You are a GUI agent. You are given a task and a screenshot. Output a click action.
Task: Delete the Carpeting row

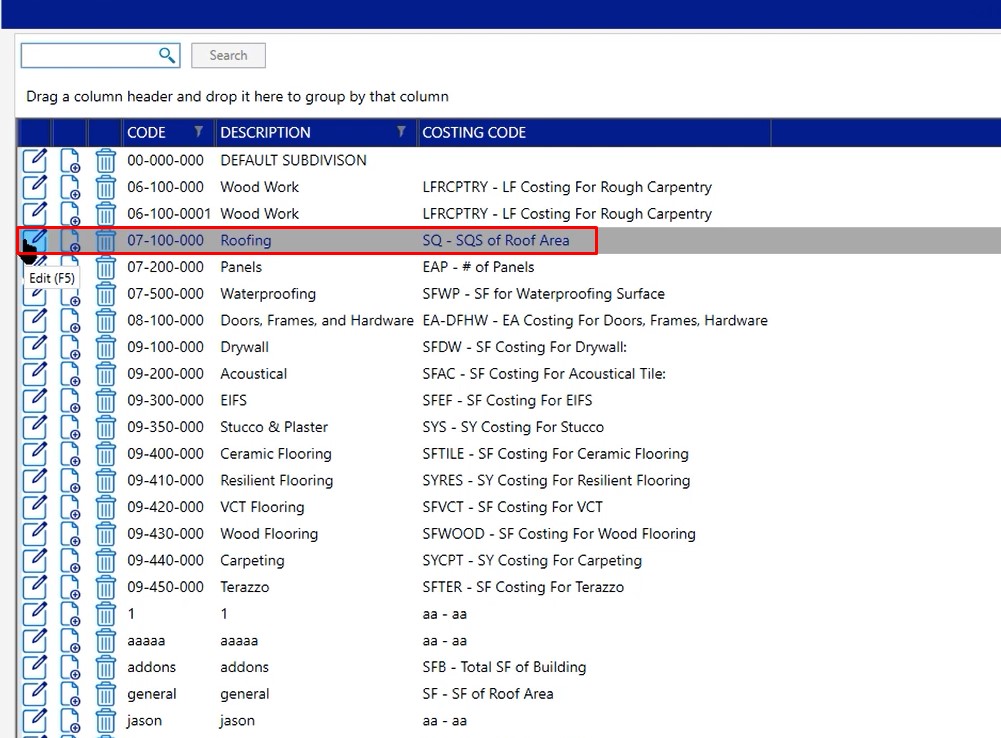point(104,560)
